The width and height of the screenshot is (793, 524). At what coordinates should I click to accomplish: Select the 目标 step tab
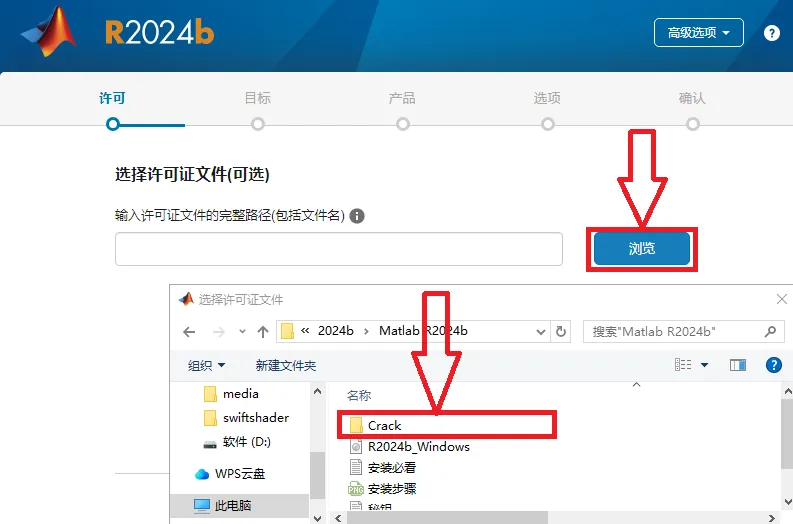tap(257, 98)
